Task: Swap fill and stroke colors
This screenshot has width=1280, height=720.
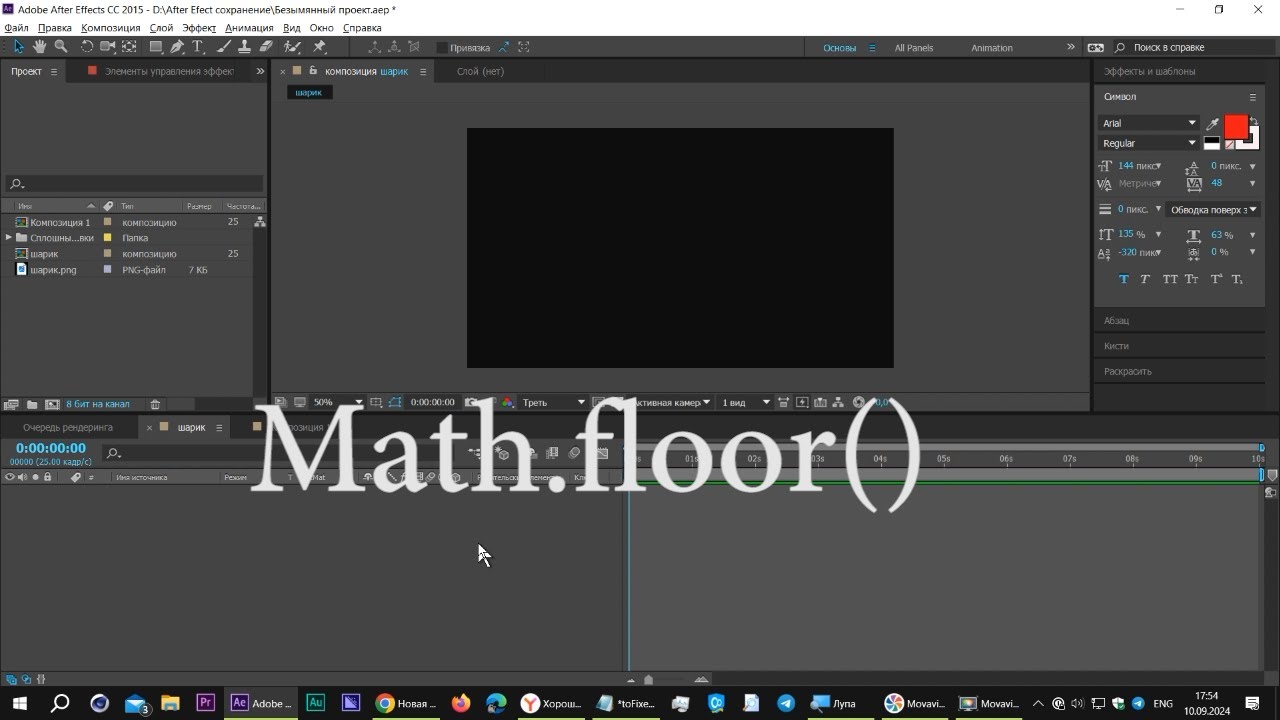Action: pos(1254,121)
